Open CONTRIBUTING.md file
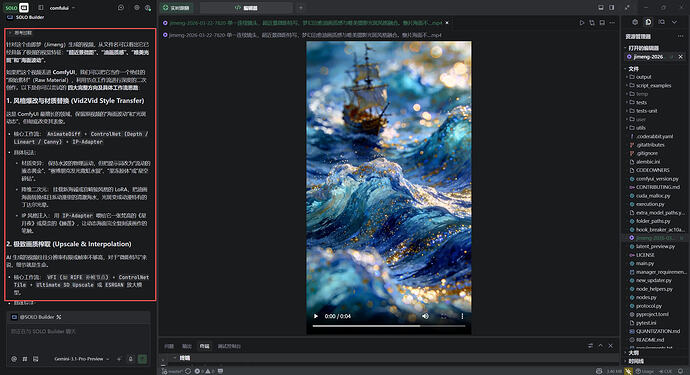 pyautogui.click(x=657, y=187)
